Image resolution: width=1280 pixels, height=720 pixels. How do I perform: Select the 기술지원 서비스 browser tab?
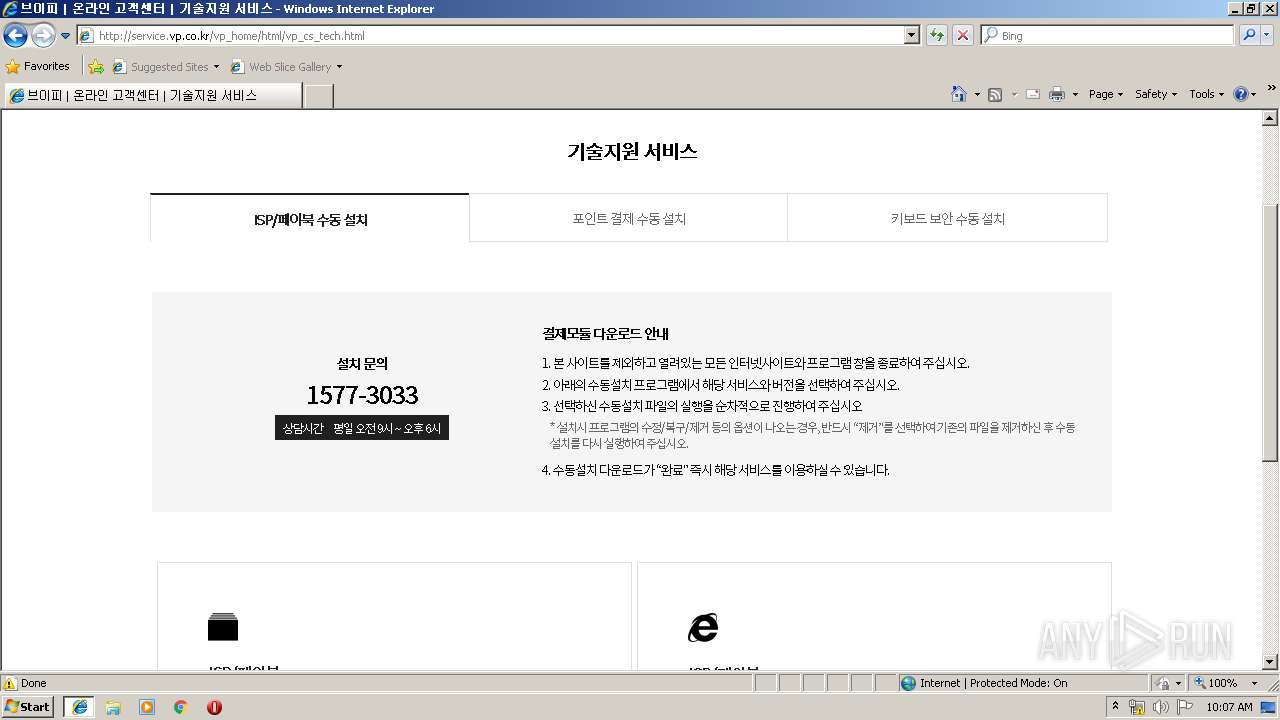tap(152, 95)
